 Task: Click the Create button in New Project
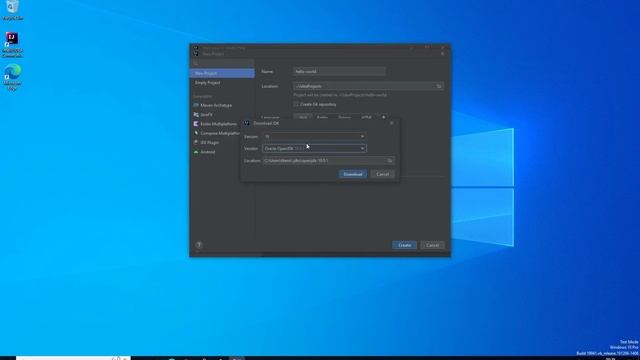point(404,245)
